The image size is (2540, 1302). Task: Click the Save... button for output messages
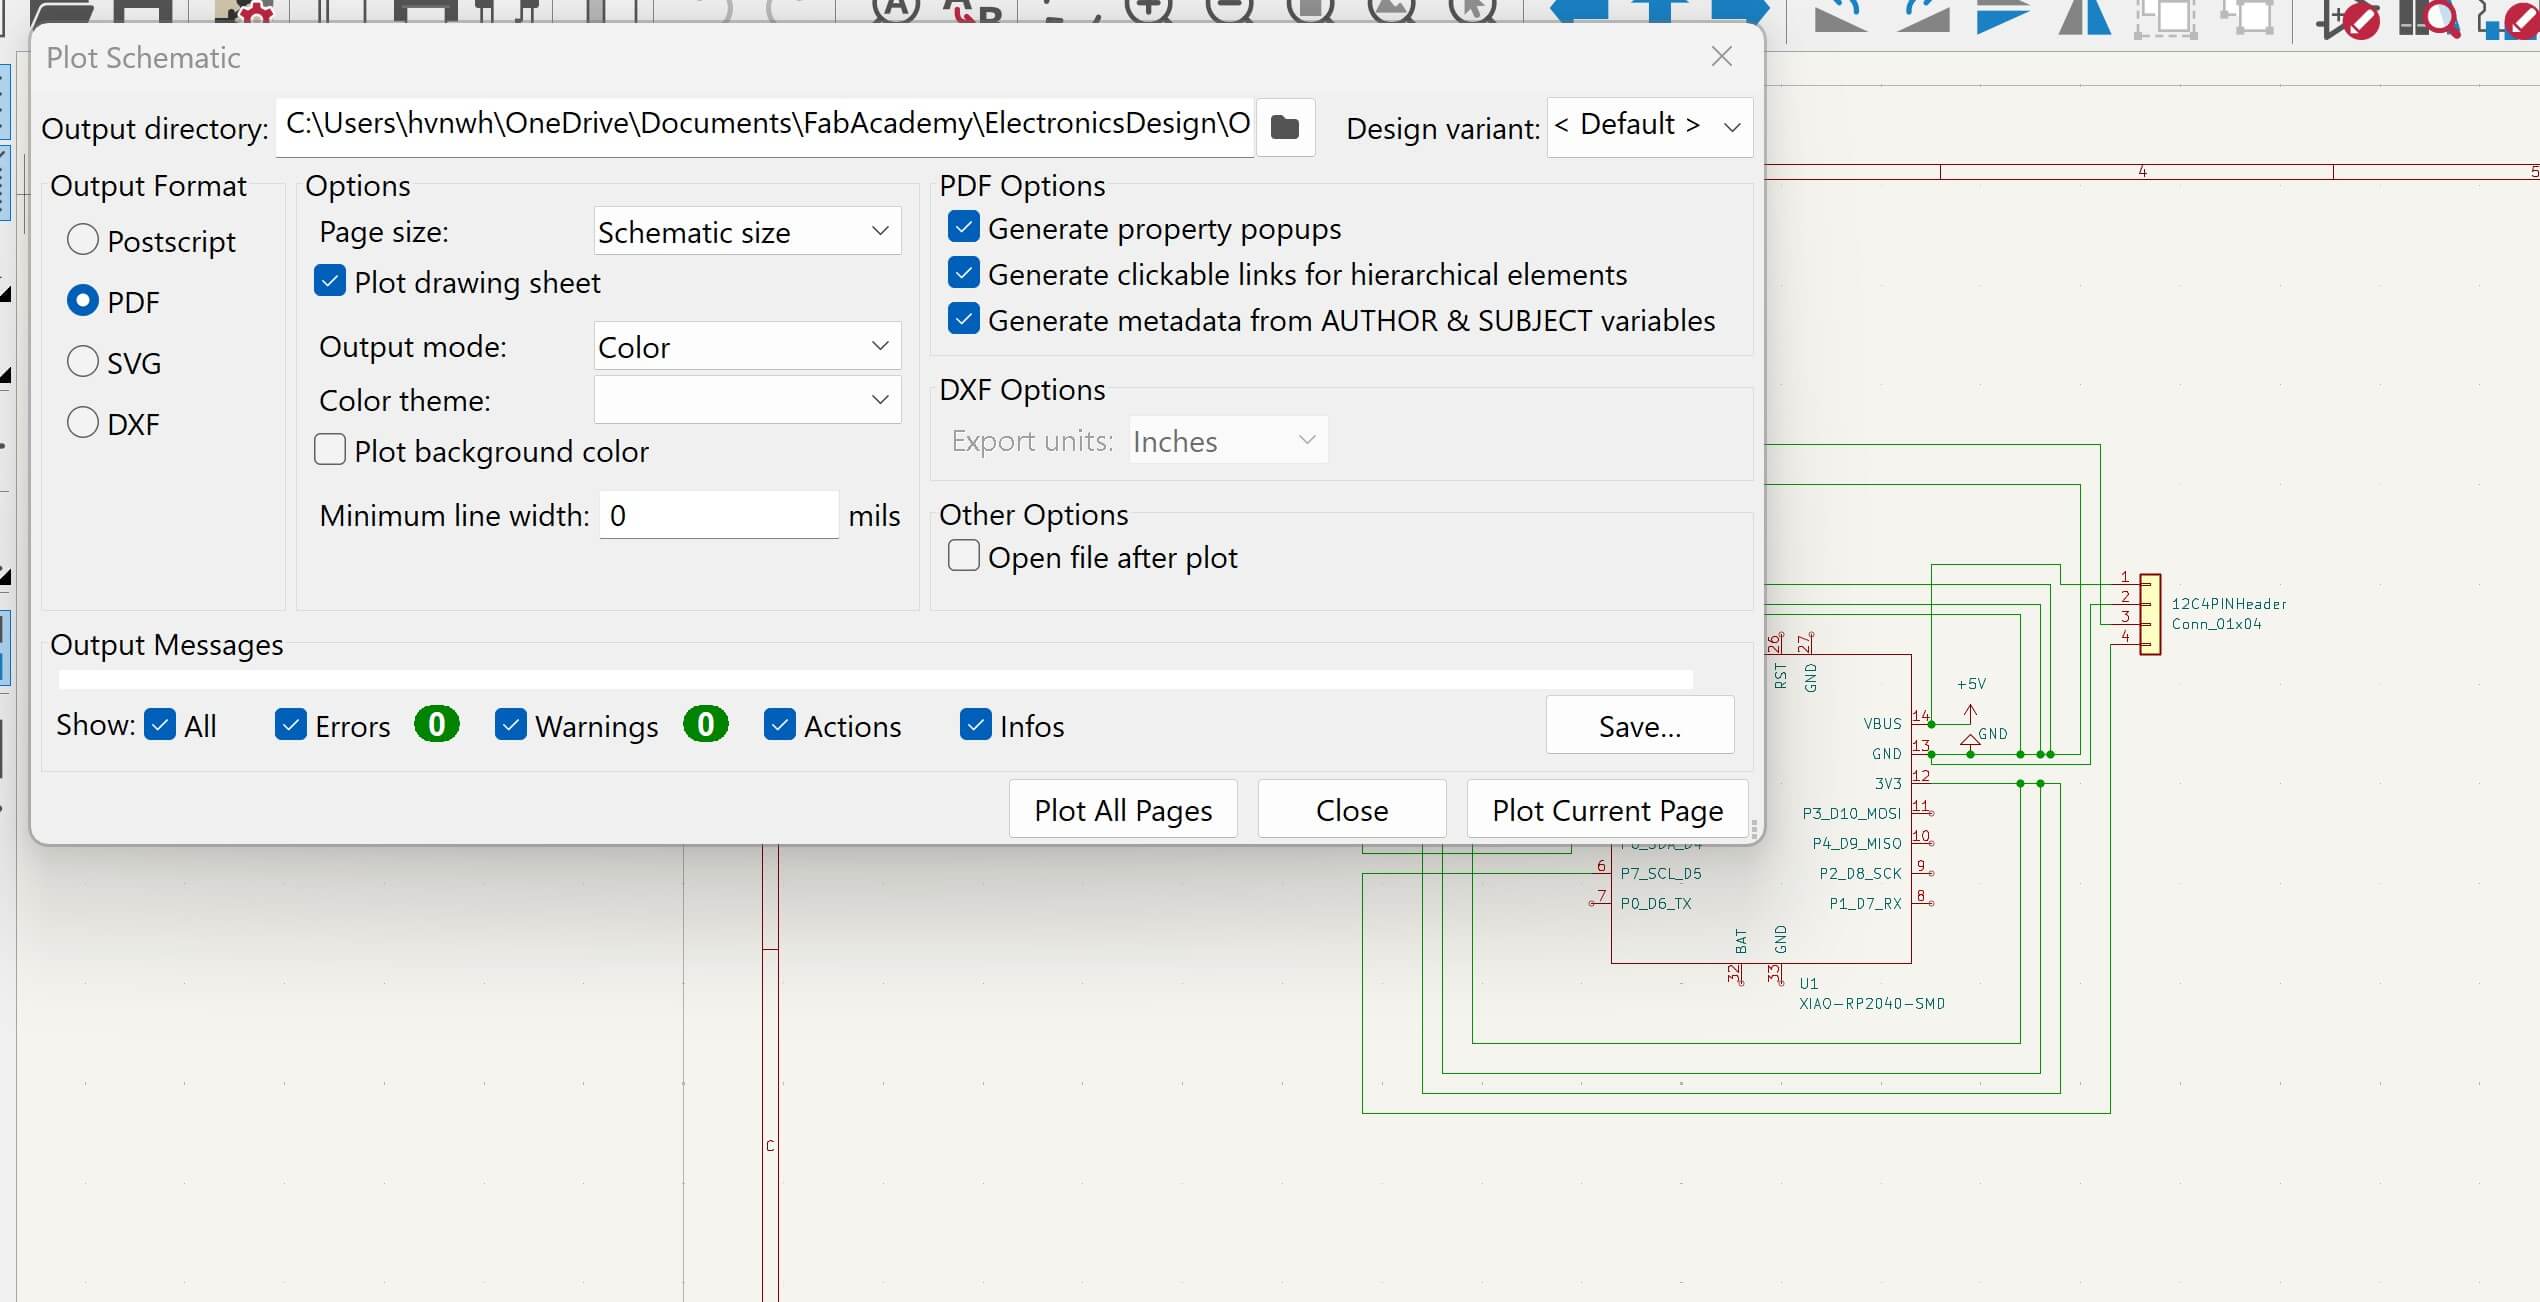tap(1640, 725)
